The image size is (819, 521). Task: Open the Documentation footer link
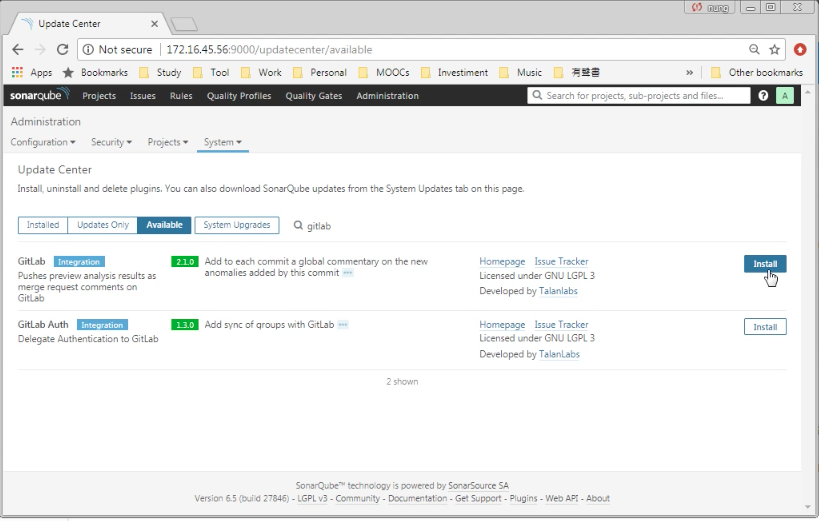tap(417, 498)
